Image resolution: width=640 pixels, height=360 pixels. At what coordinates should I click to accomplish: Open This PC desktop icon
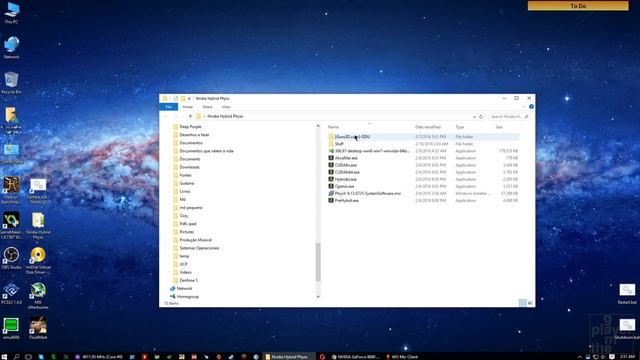pyautogui.click(x=11, y=12)
